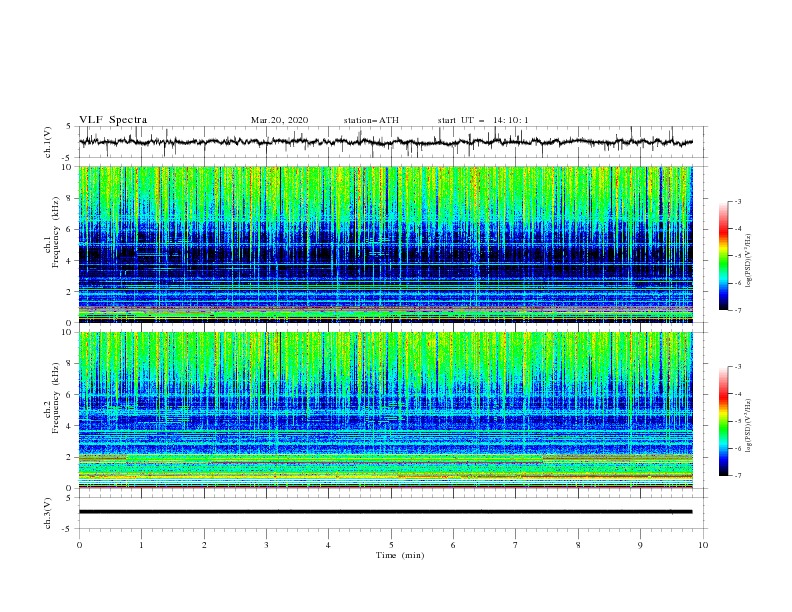Click the '-3' label on upper colorbar
The height and width of the screenshot is (612, 792).
point(737,201)
